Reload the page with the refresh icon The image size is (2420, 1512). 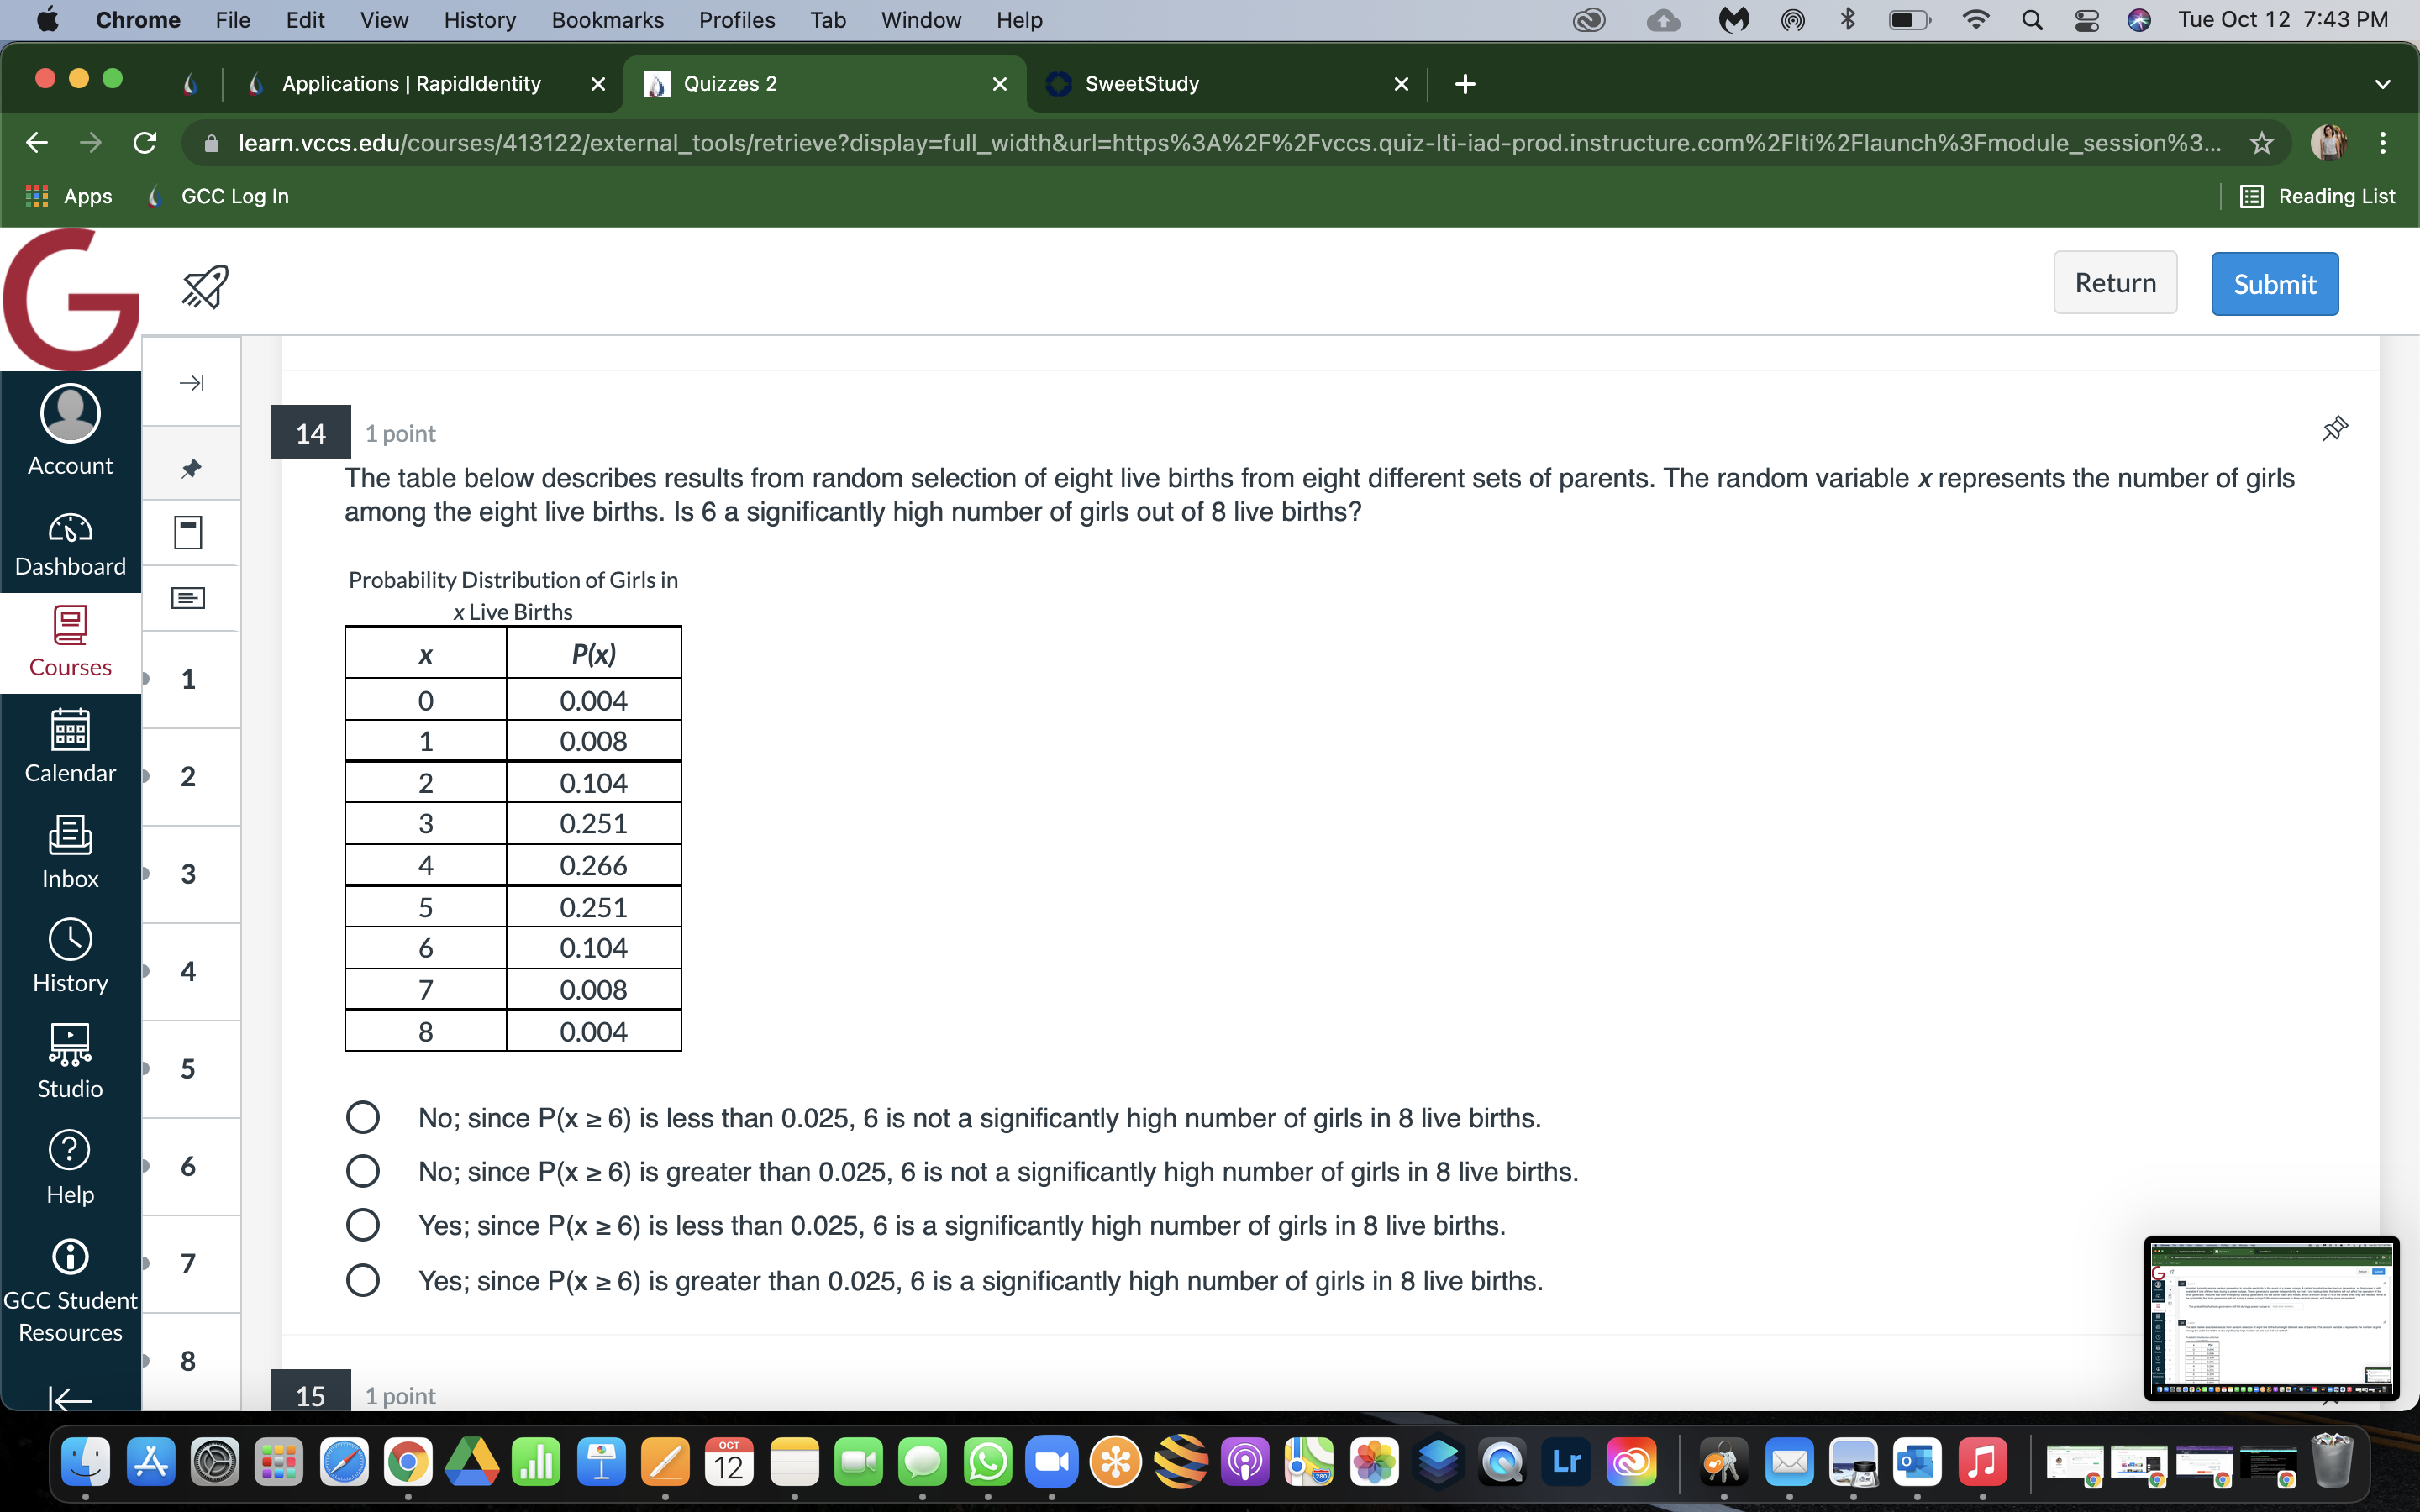pos(145,143)
